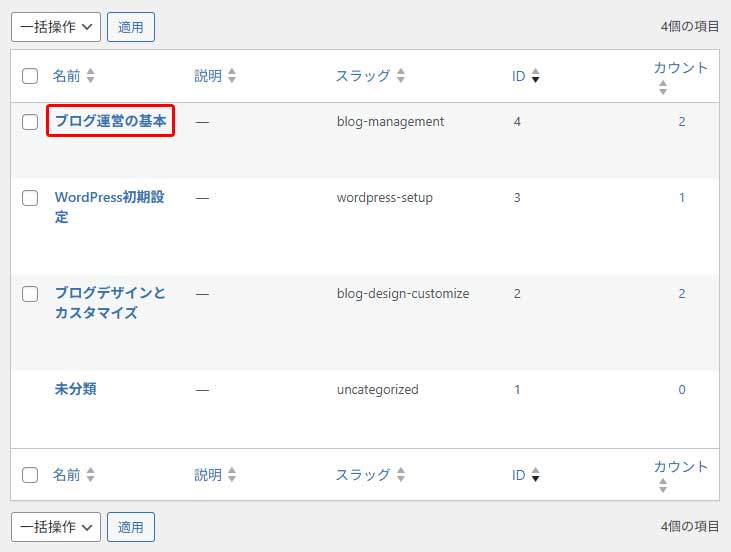Image resolution: width=731 pixels, height=552 pixels.
Task: Expand the bottom 一括操作 dropdown
Action: 56,526
